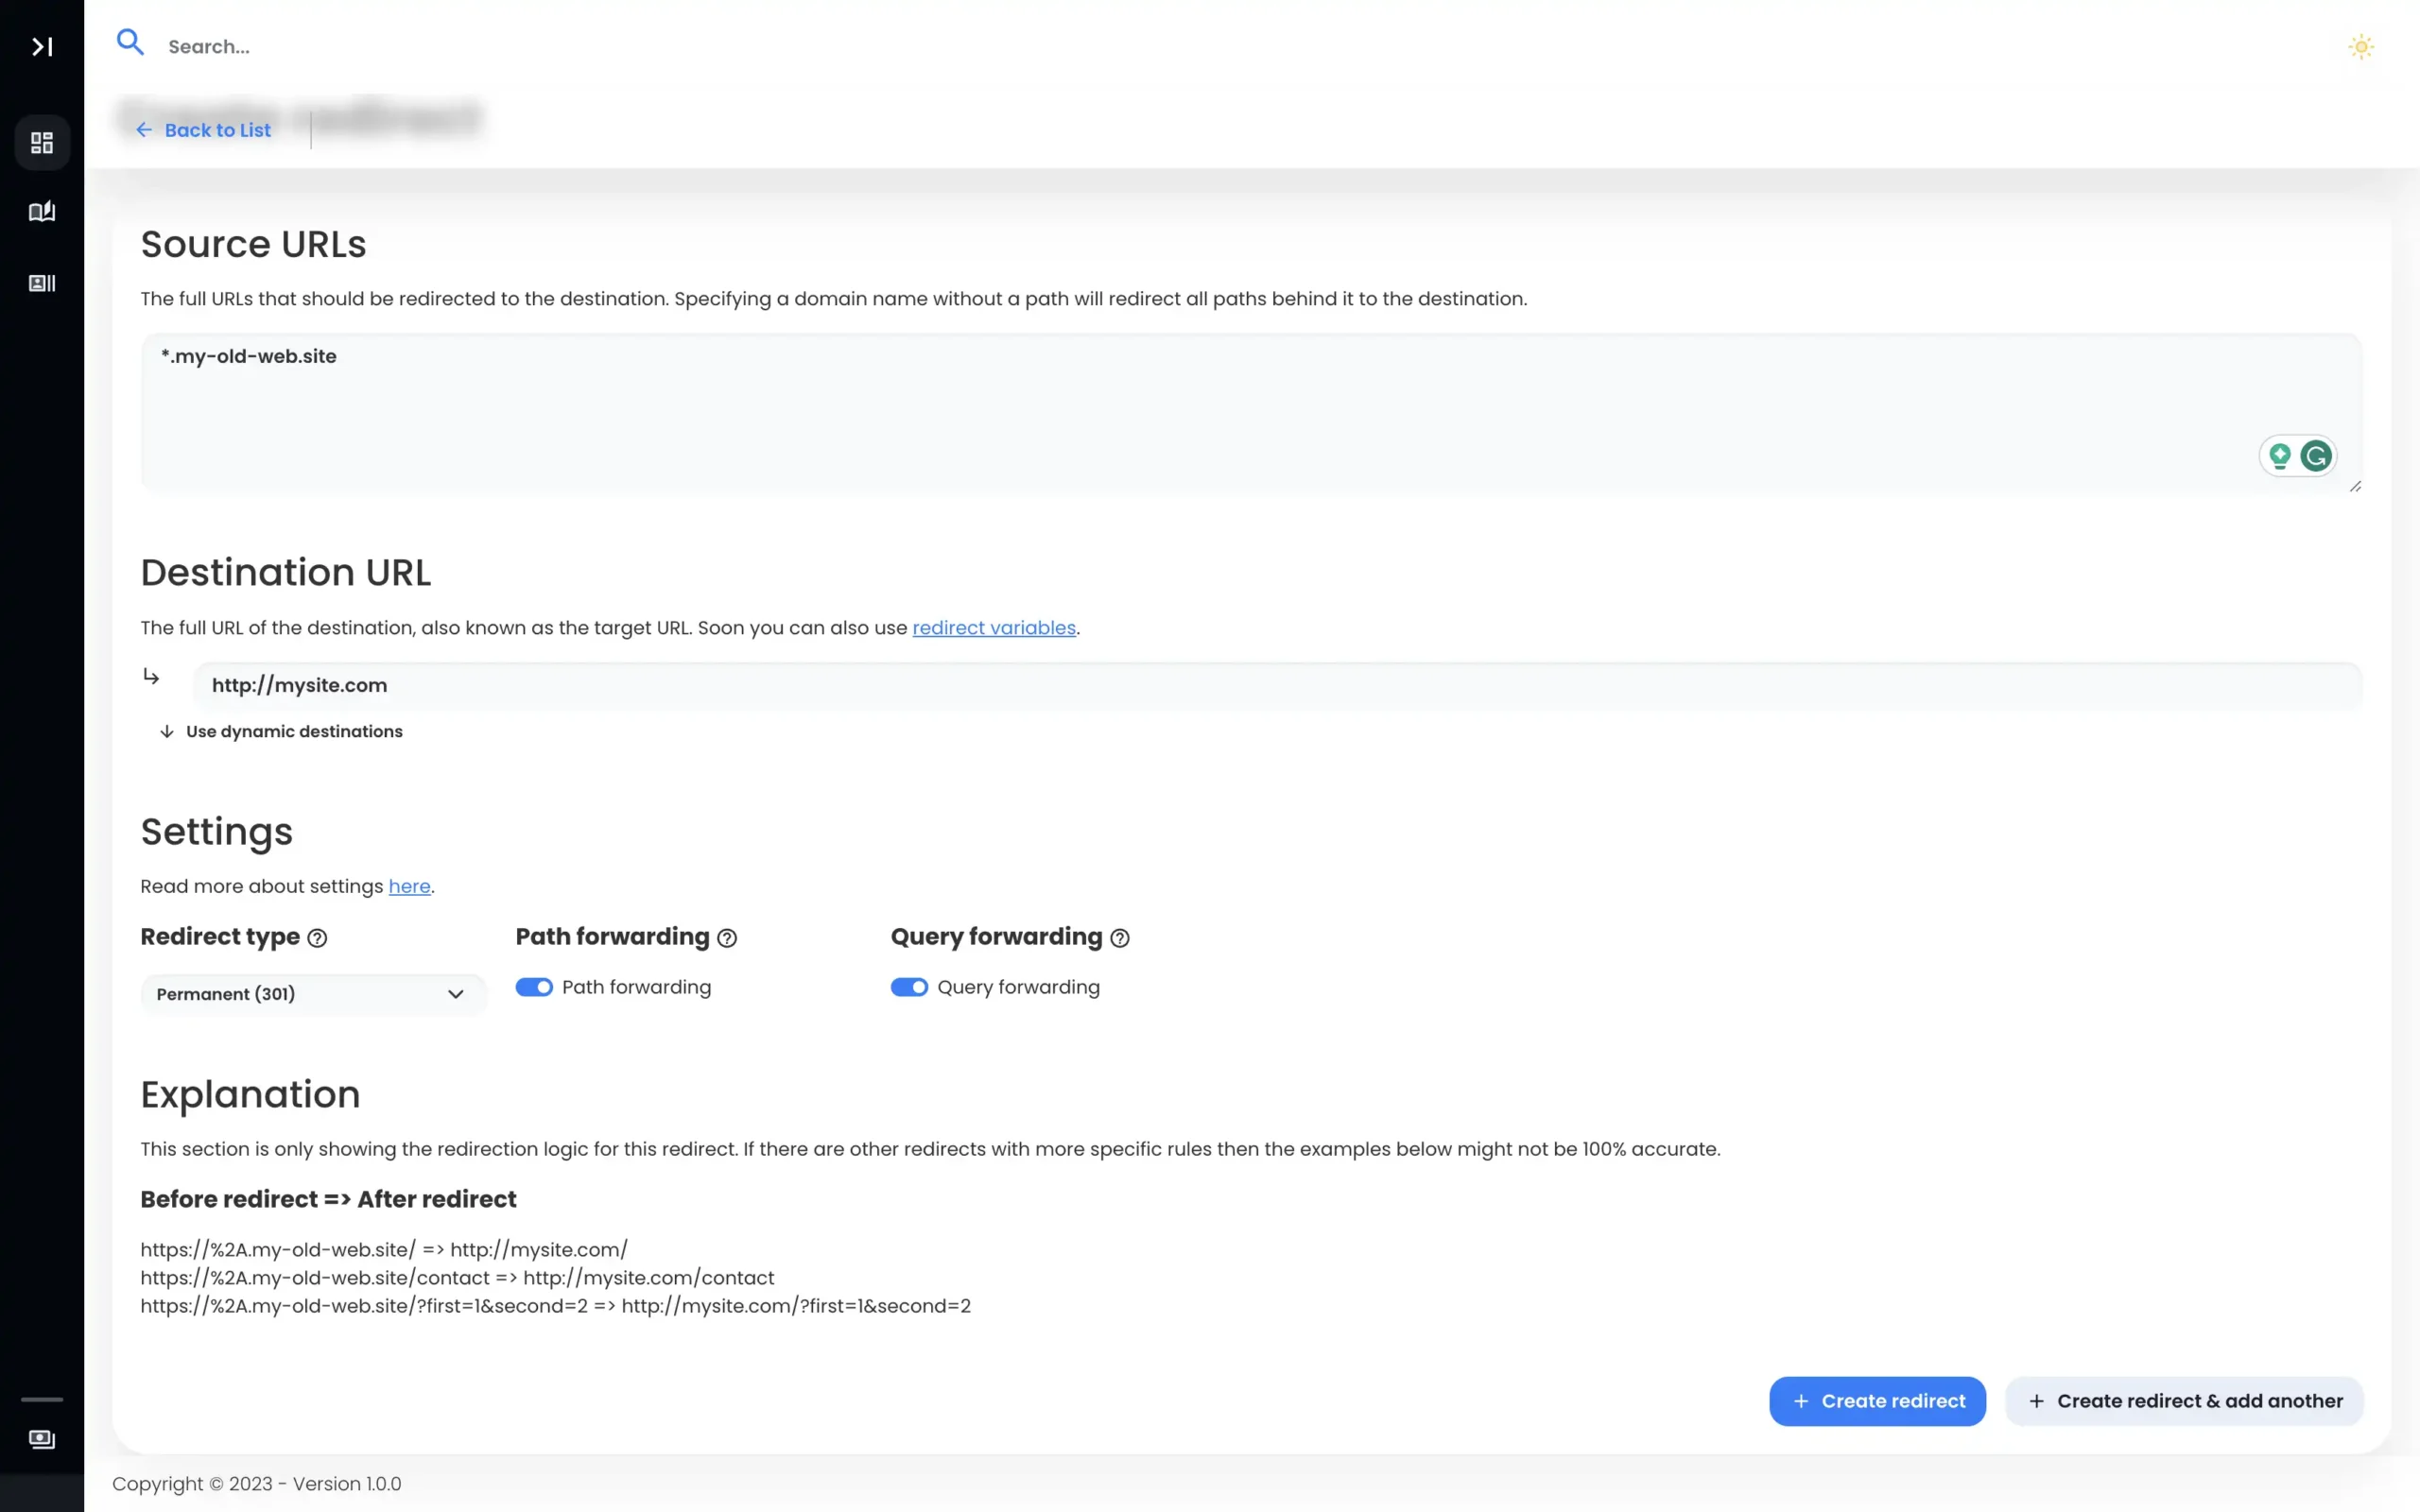The height and width of the screenshot is (1512, 2420).
Task: Click the here settings link
Action: pyautogui.click(x=409, y=886)
